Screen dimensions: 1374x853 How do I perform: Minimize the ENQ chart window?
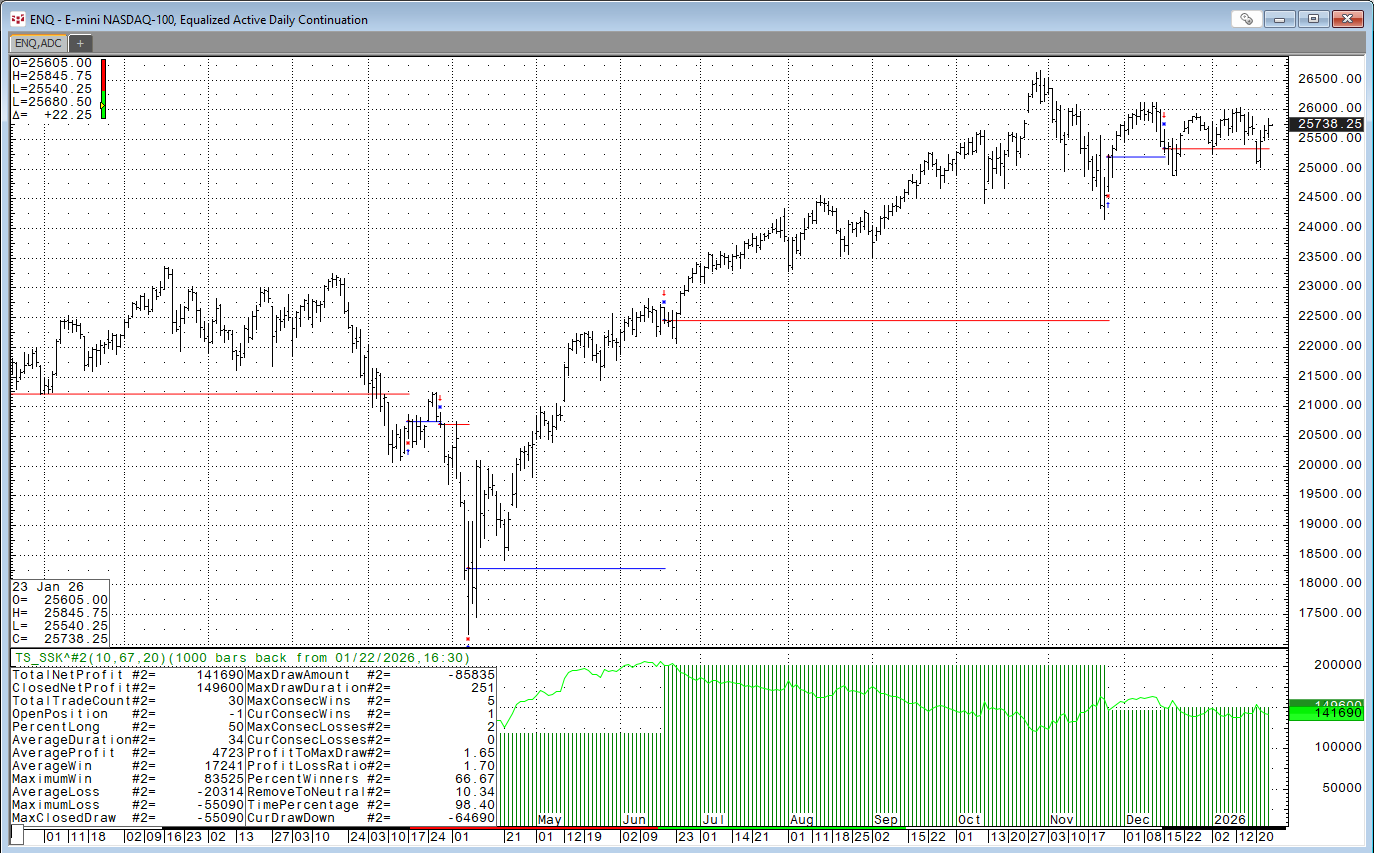(x=1280, y=19)
